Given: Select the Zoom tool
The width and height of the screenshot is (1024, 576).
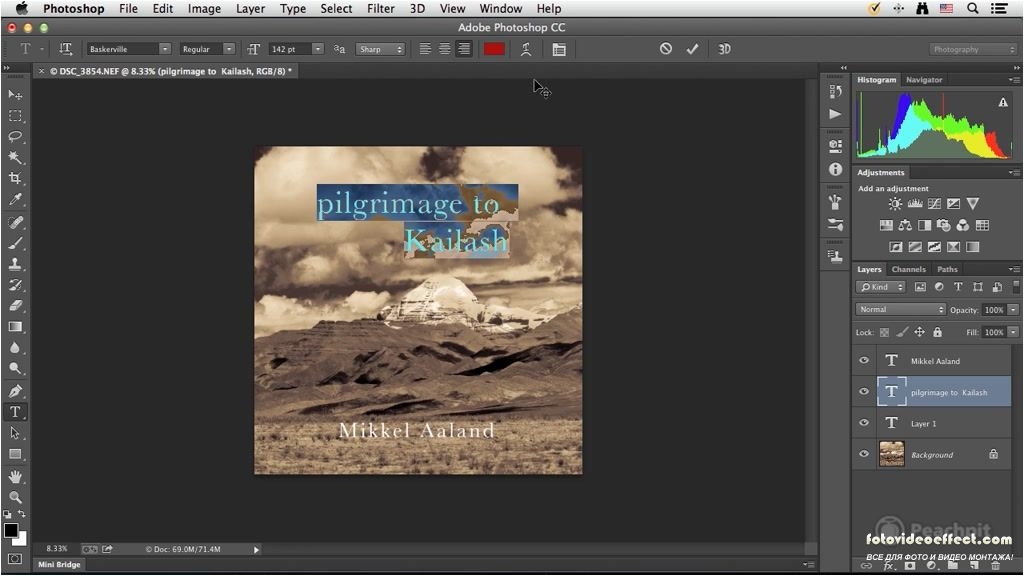Looking at the screenshot, I should [x=15, y=498].
